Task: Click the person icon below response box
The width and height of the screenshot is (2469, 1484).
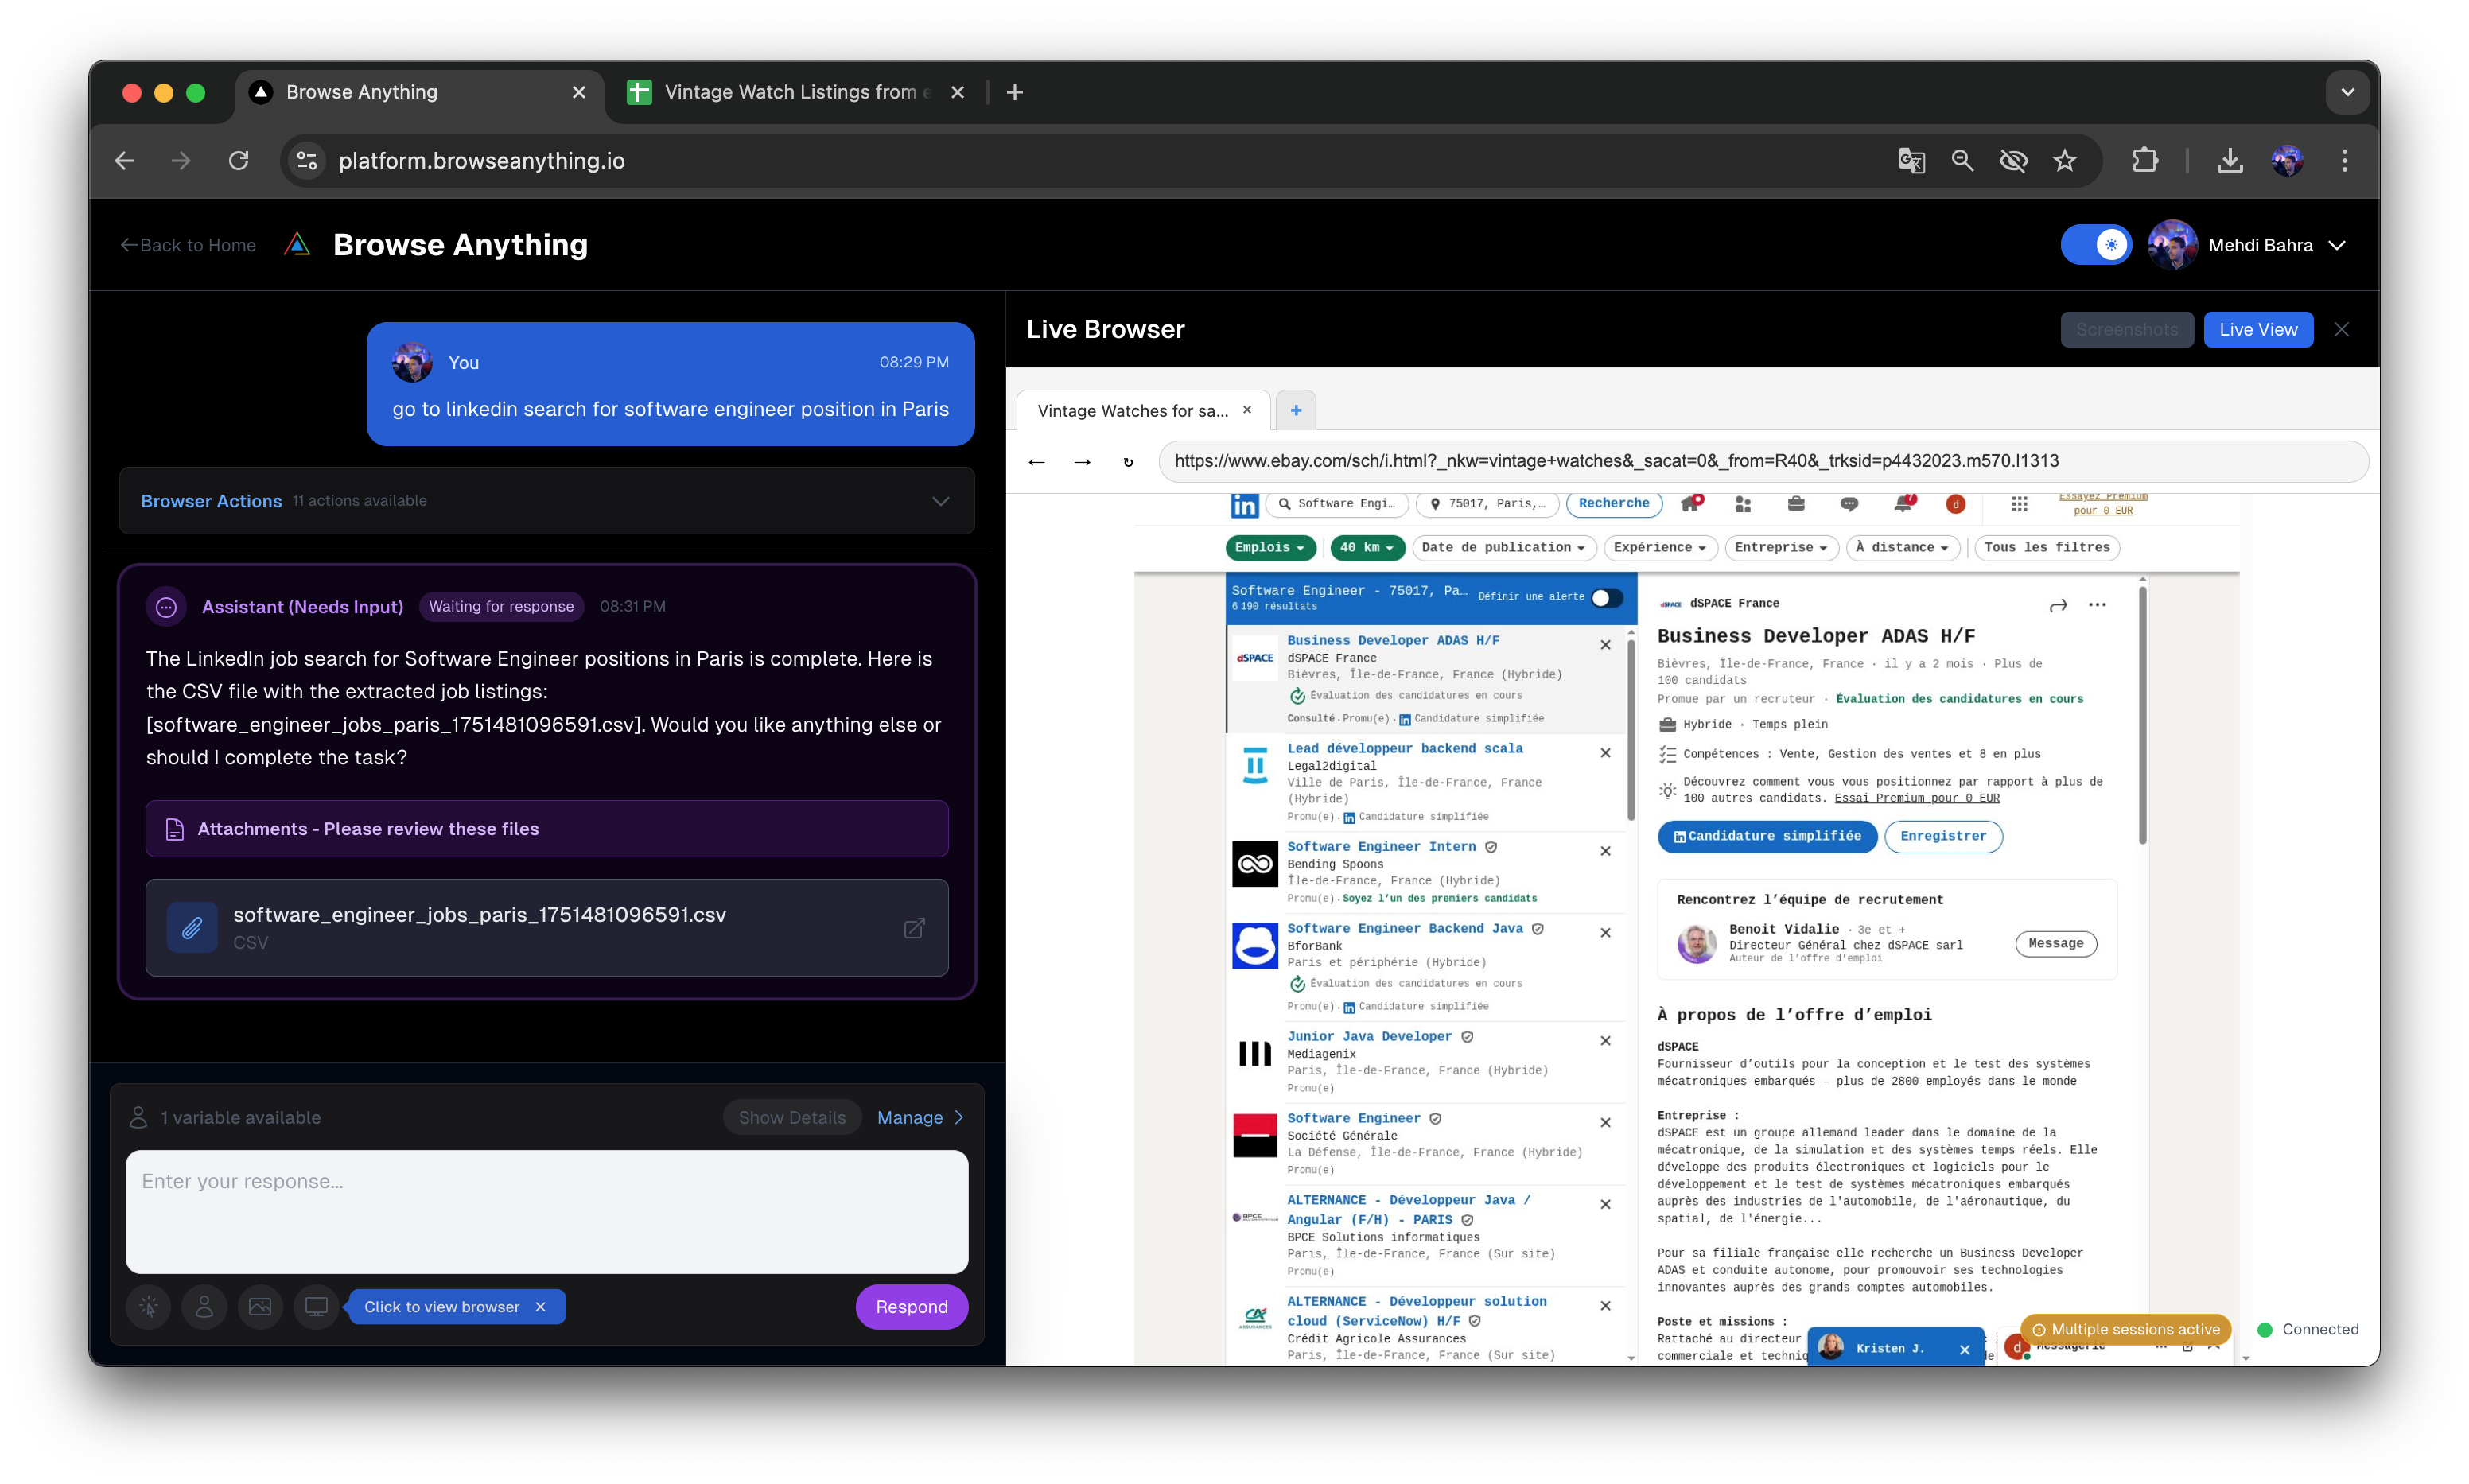Action: tap(204, 1306)
